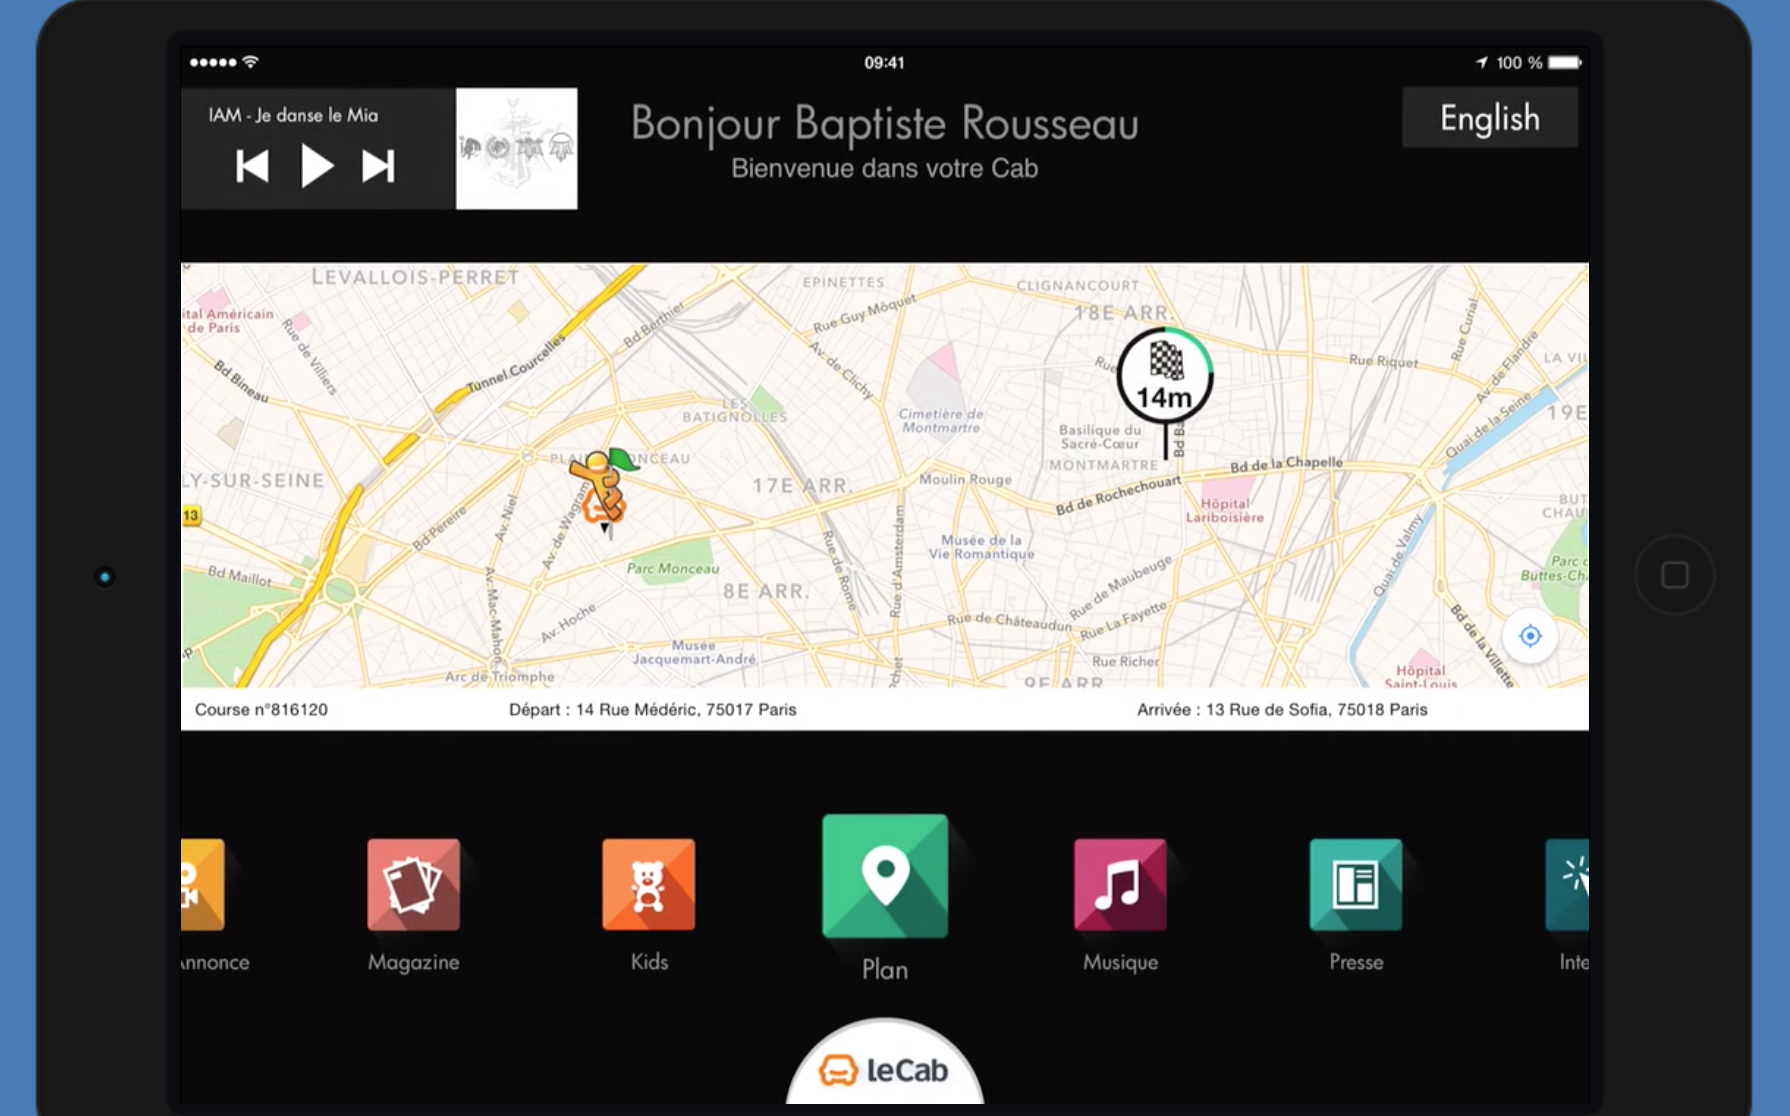
Task: Skip to the previous music track
Action: coord(252,166)
